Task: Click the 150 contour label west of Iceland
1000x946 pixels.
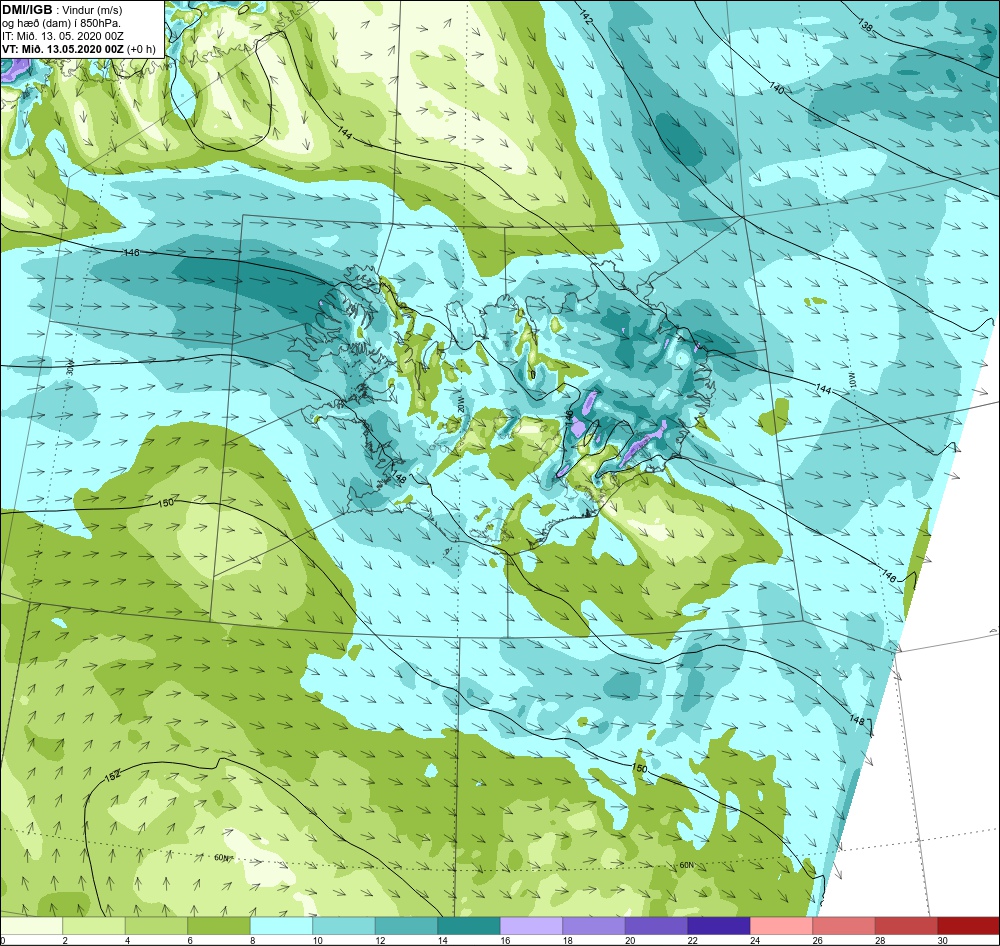Action: coord(165,503)
